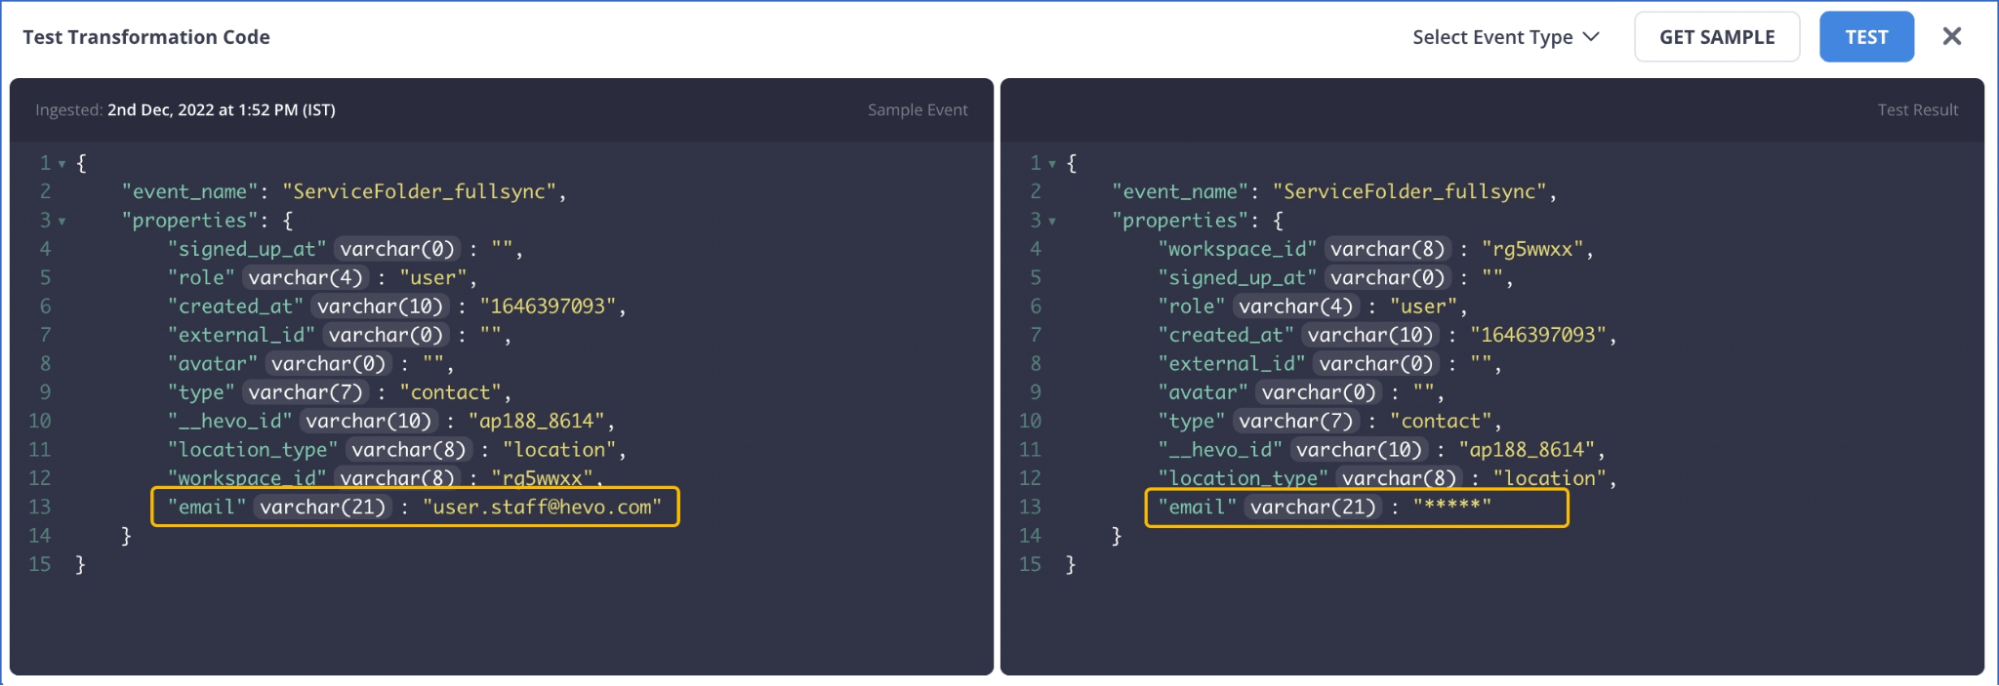The height and width of the screenshot is (686, 1999).
Task: Collapse root object in Sample Event pane
Action: click(x=62, y=163)
